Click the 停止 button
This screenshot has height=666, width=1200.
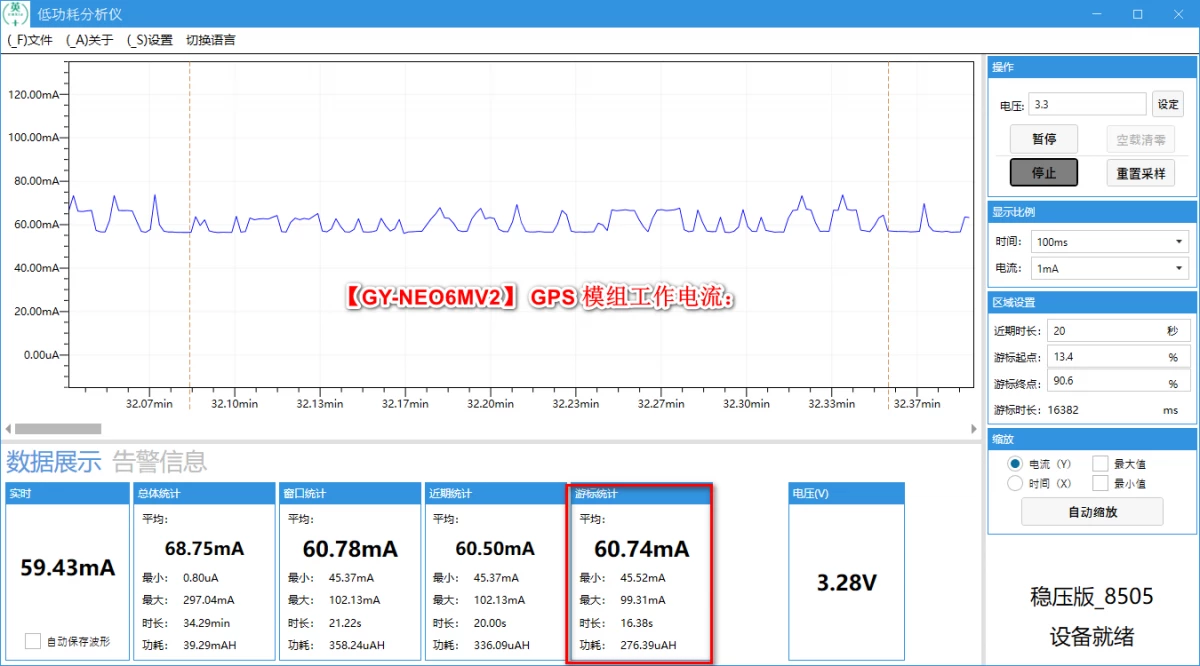point(1043,172)
